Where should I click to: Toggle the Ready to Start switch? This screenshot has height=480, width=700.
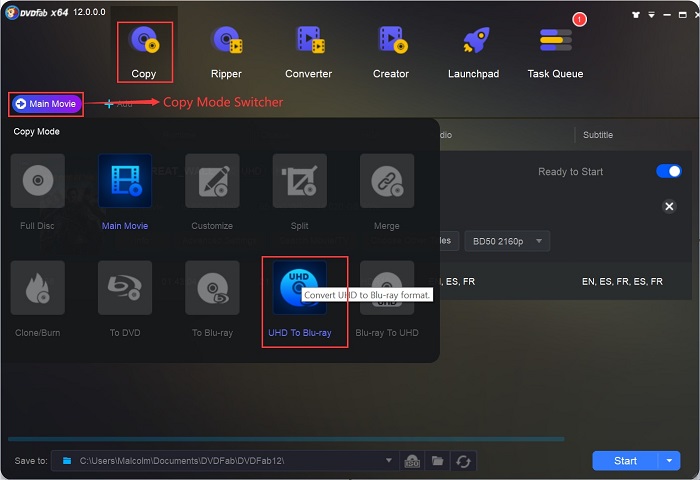pos(669,171)
